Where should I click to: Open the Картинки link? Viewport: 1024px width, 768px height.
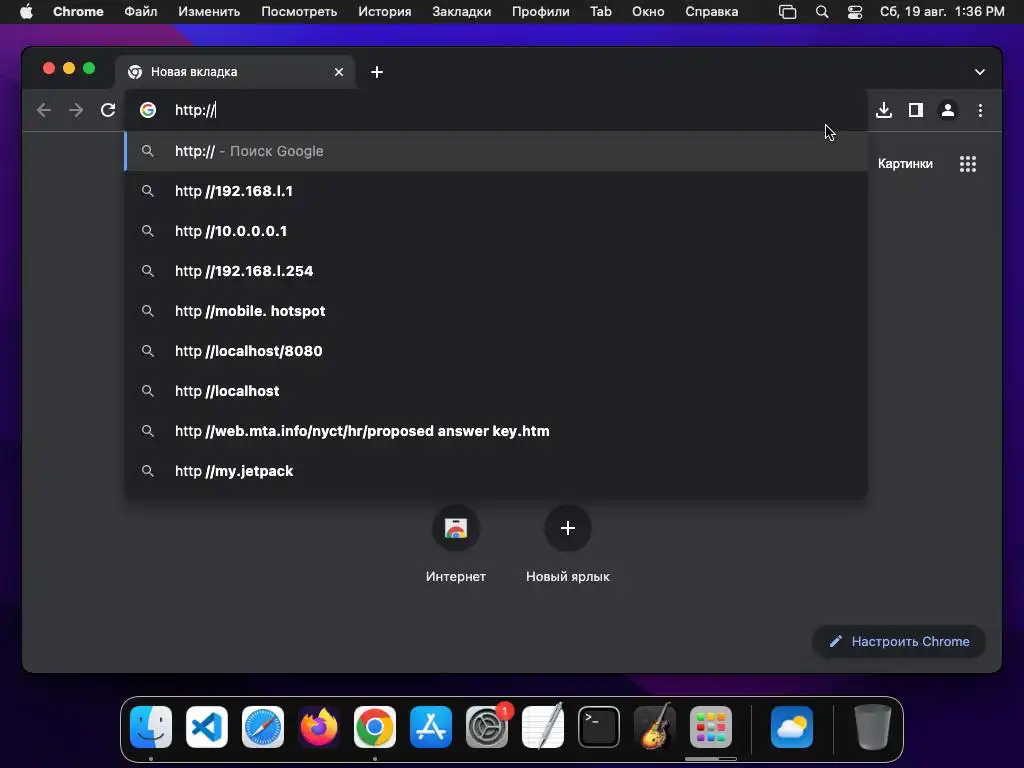[905, 164]
